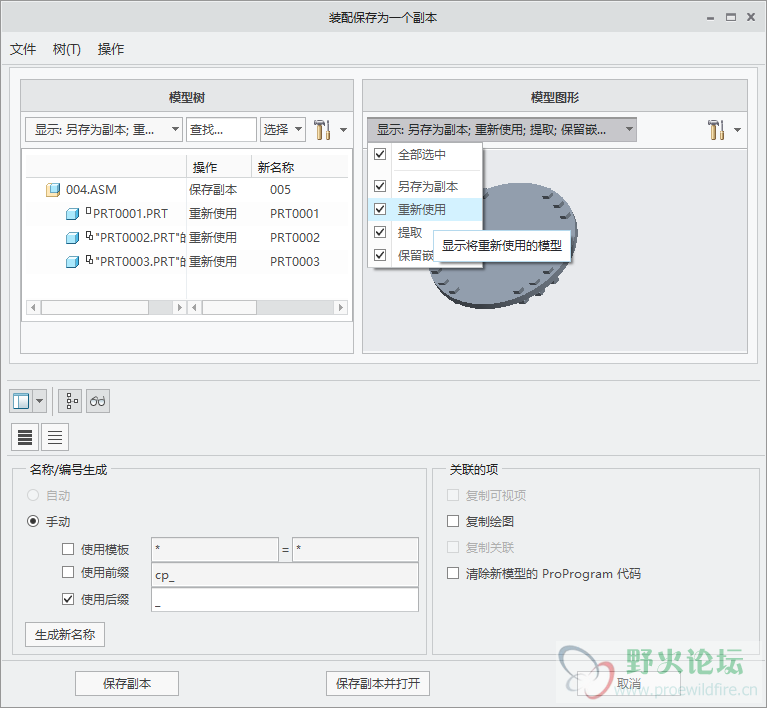Screen dimensions: 767x708
Task: Open model graphics 显示 filter dropdown
Action: [502, 130]
